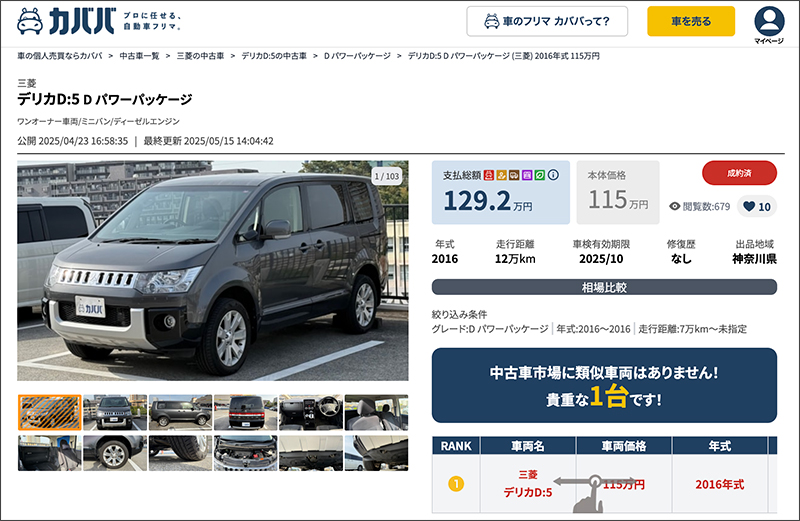Click the orange badge icon by 支払総額
Screen dimensions: 800x521
tap(502, 175)
